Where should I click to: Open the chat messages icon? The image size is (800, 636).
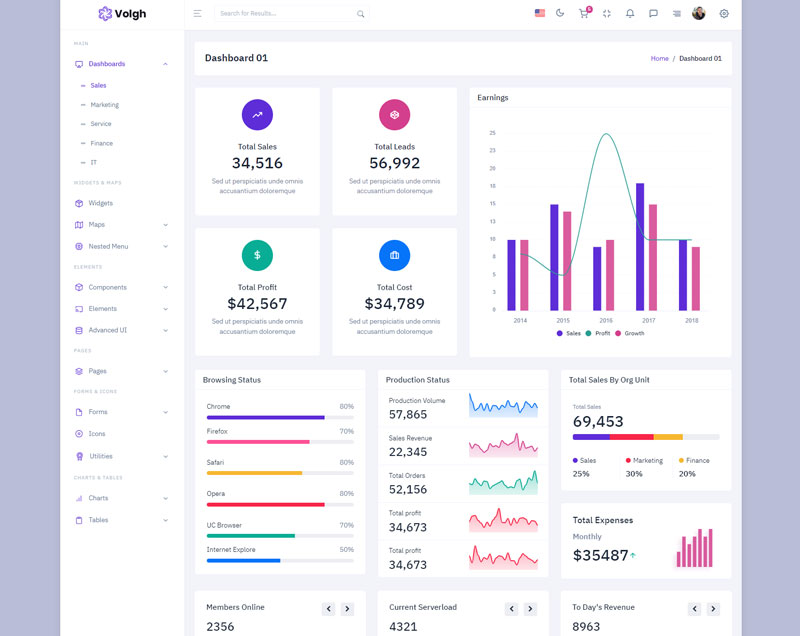(x=653, y=13)
